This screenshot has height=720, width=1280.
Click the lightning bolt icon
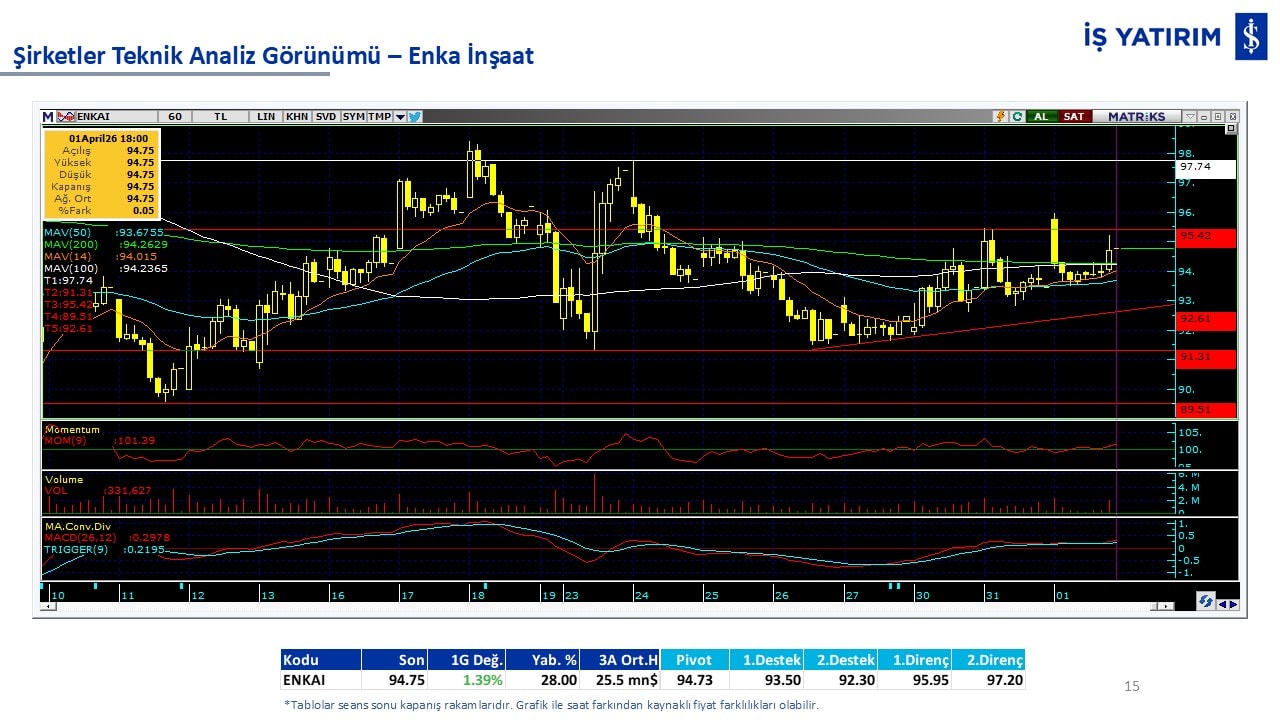tap(999, 117)
